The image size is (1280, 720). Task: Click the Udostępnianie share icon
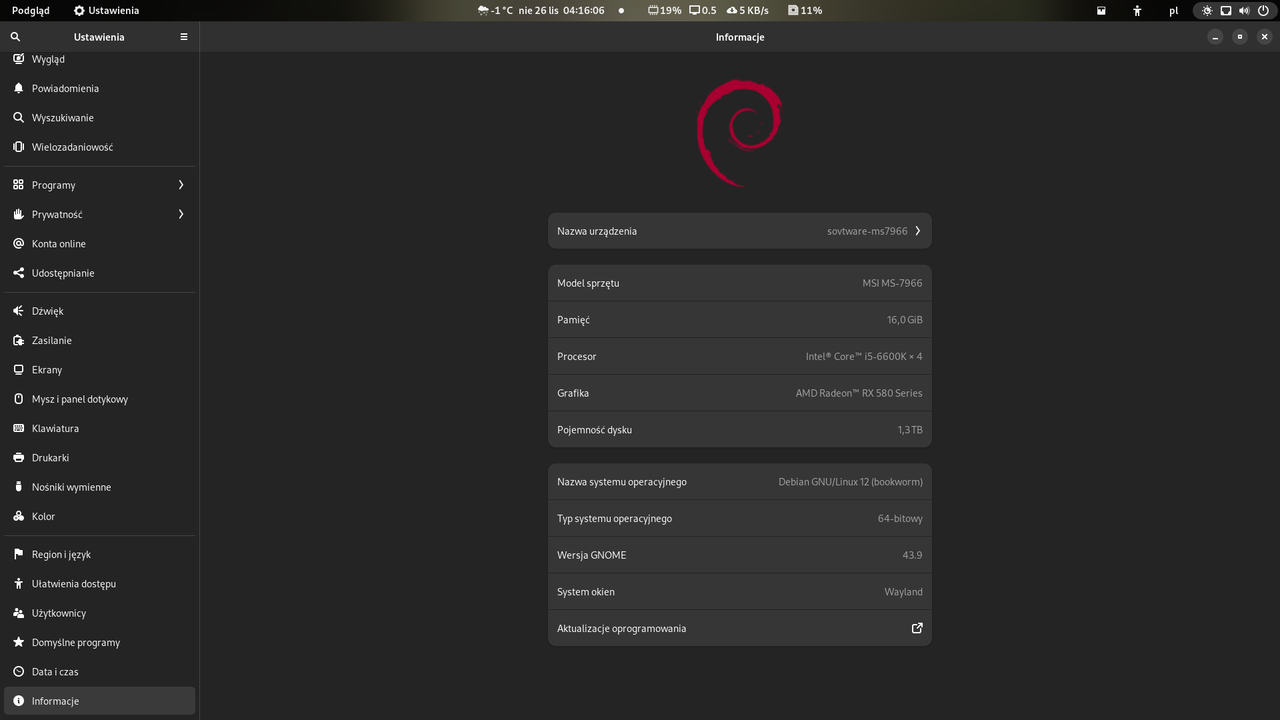[18, 273]
